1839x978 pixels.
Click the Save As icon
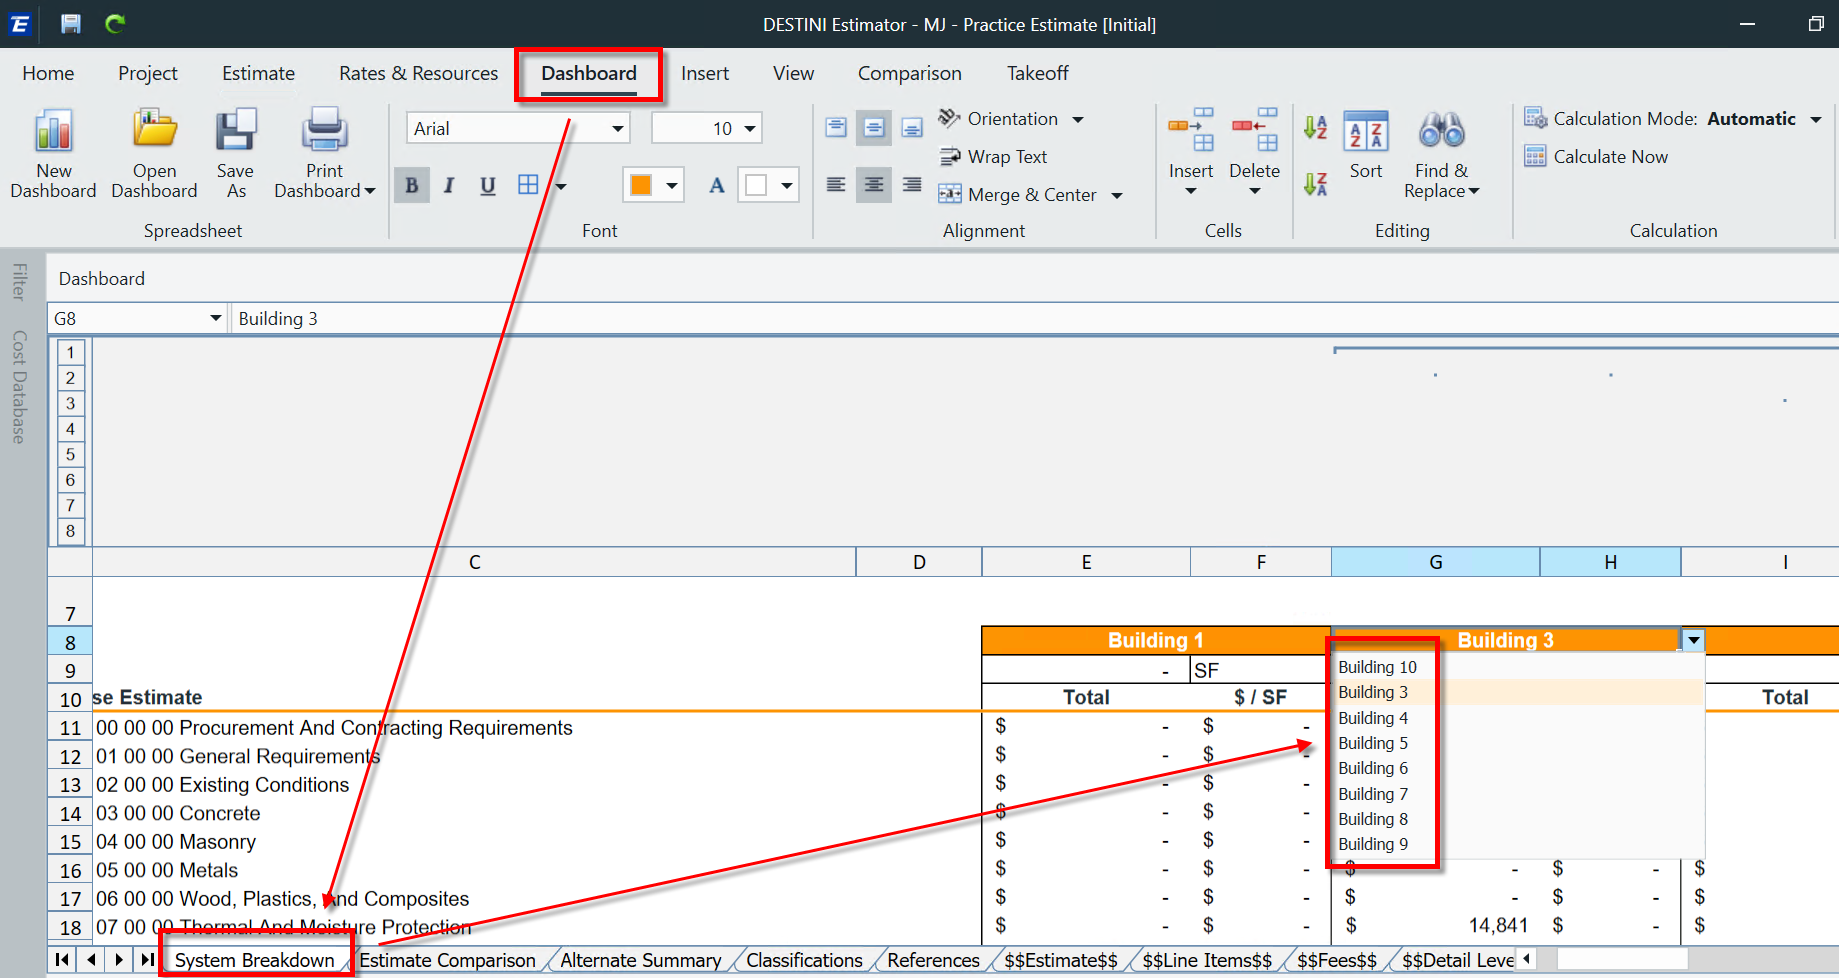(x=235, y=131)
